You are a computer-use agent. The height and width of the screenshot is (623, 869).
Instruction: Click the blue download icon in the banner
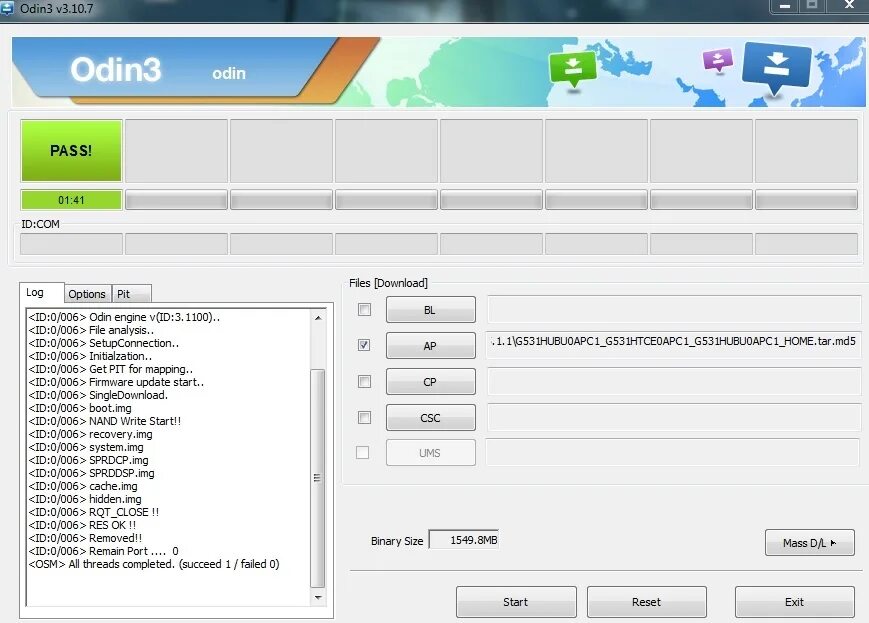coord(776,68)
